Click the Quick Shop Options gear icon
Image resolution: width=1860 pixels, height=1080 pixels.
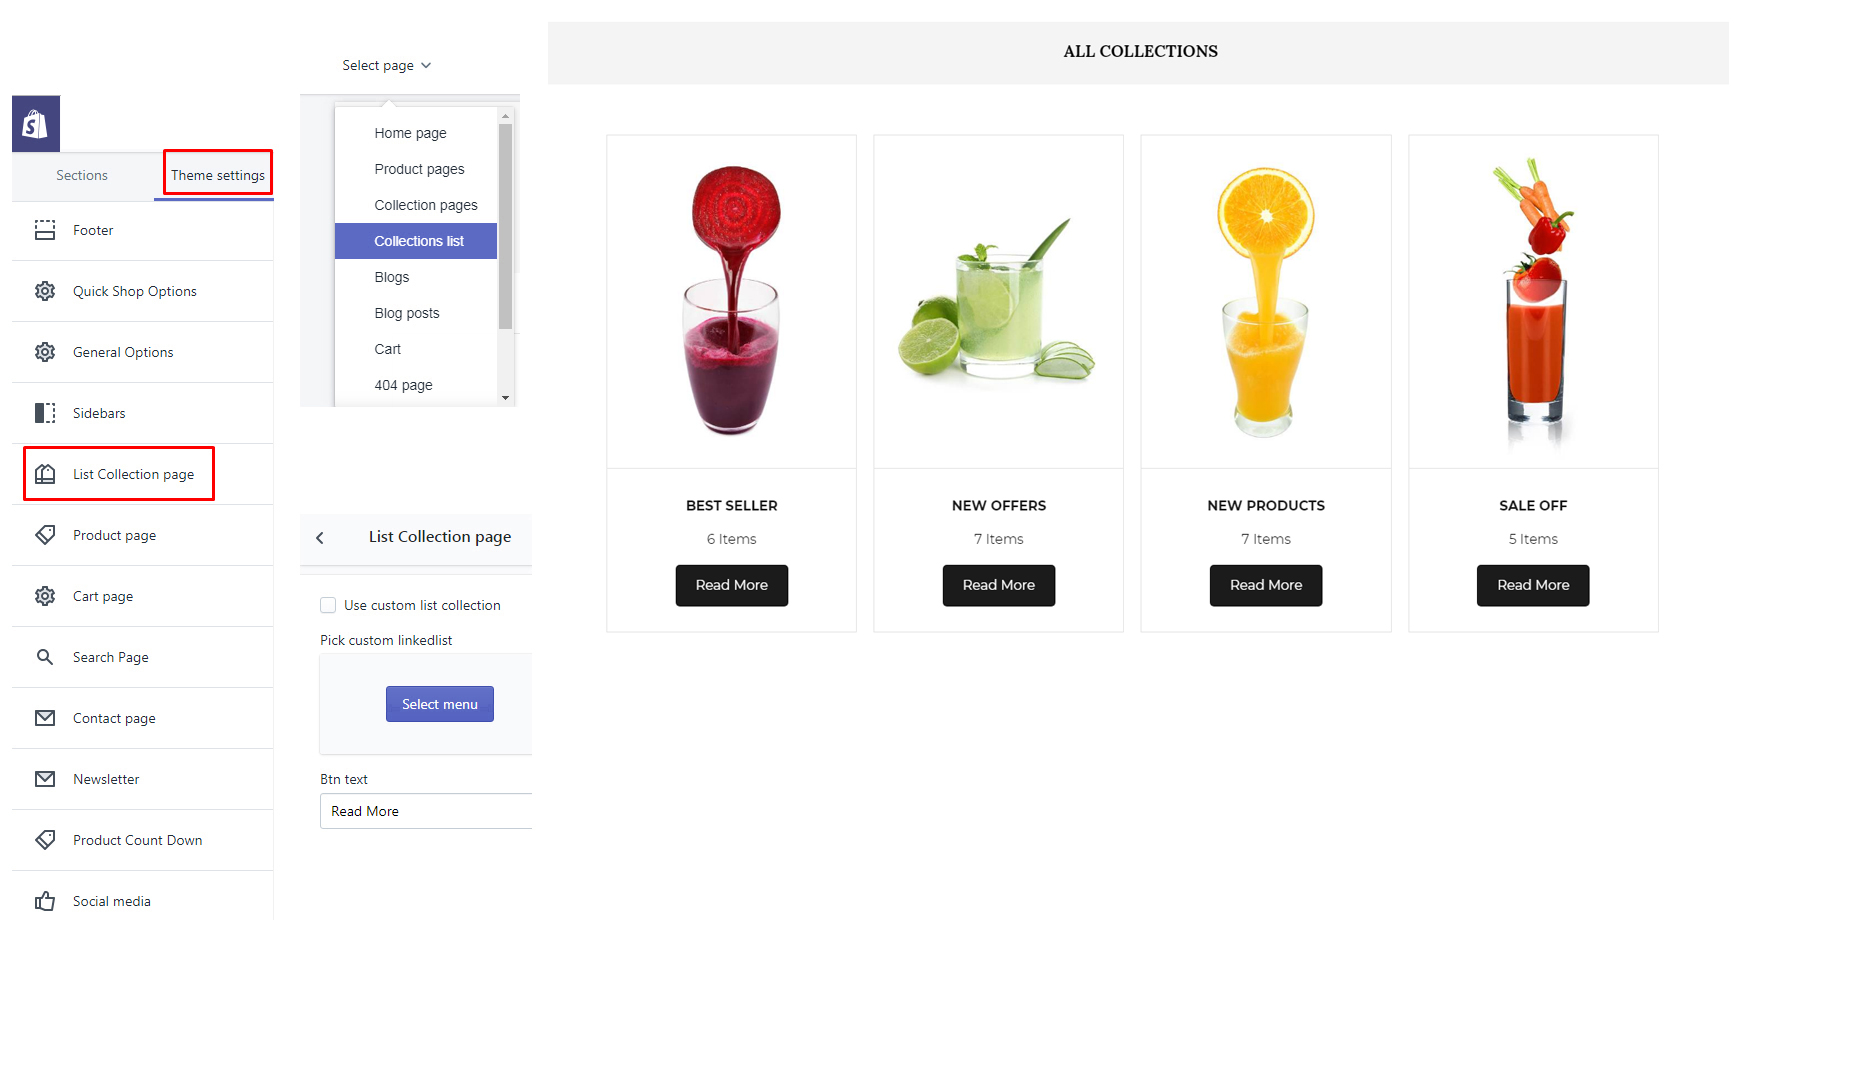tap(45, 291)
